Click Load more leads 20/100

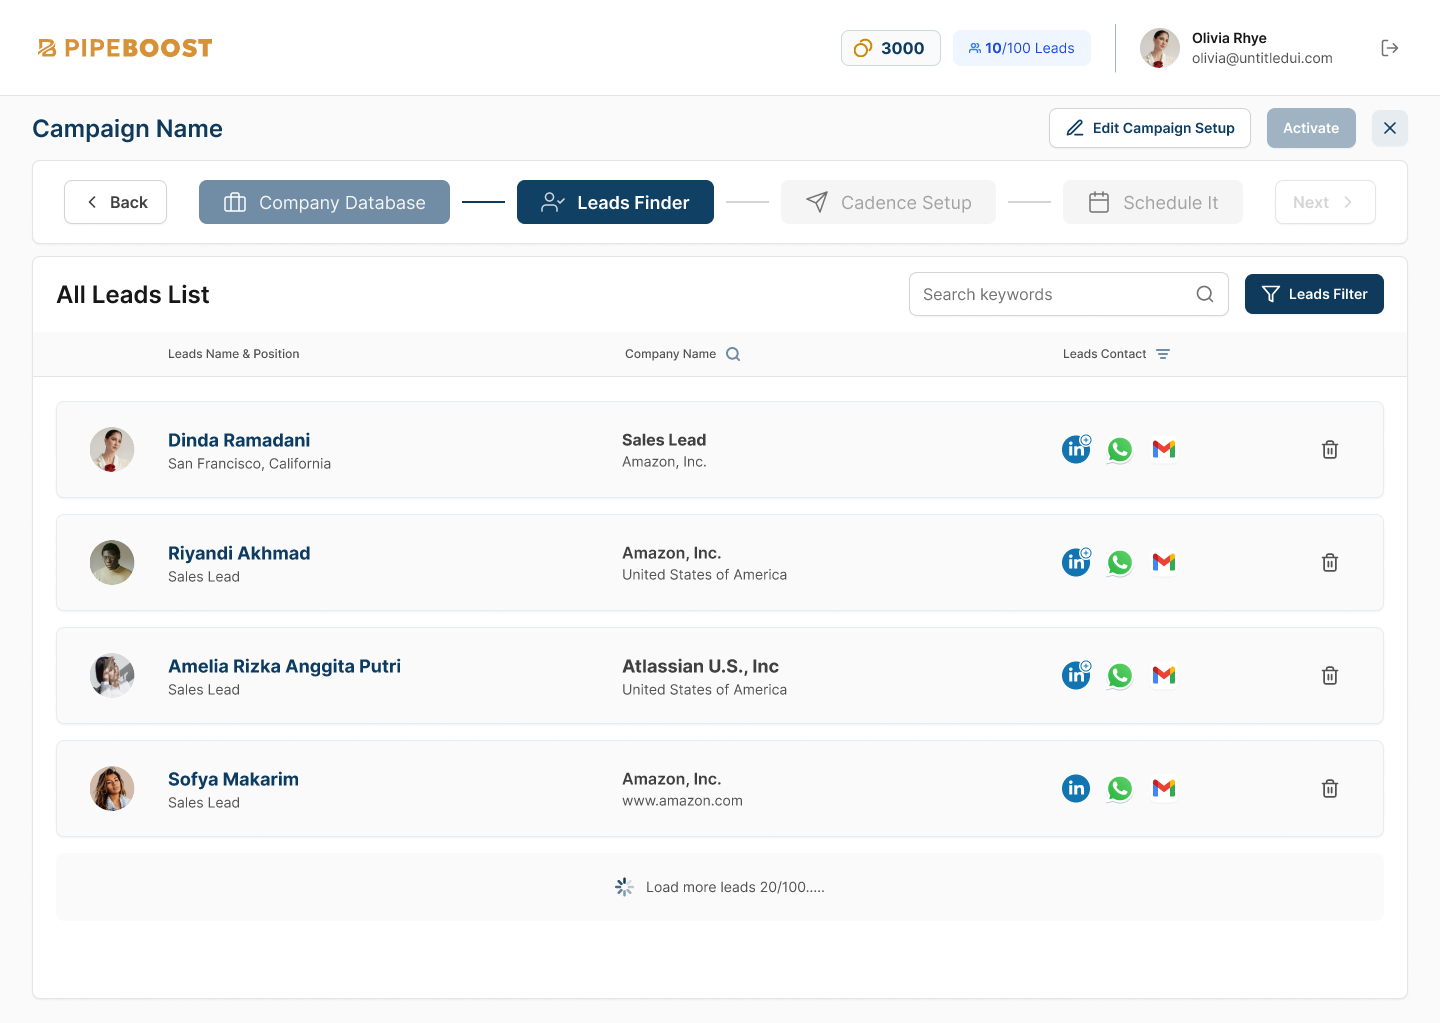pyautogui.click(x=720, y=887)
